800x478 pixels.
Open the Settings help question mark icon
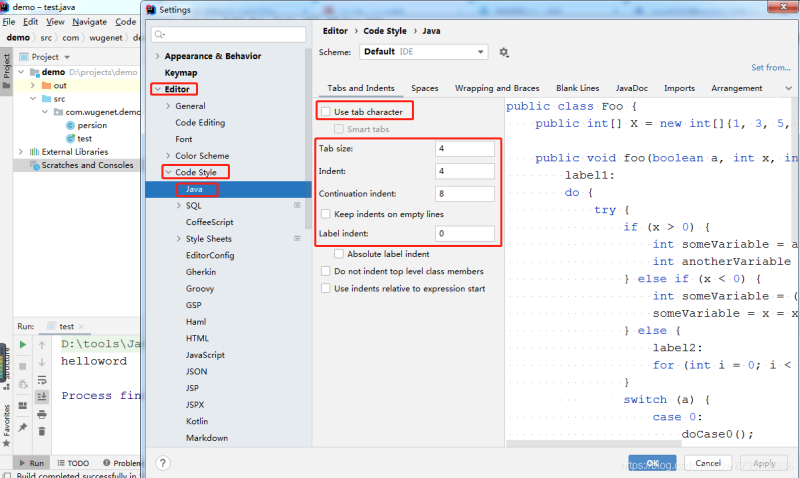pyautogui.click(x=163, y=463)
